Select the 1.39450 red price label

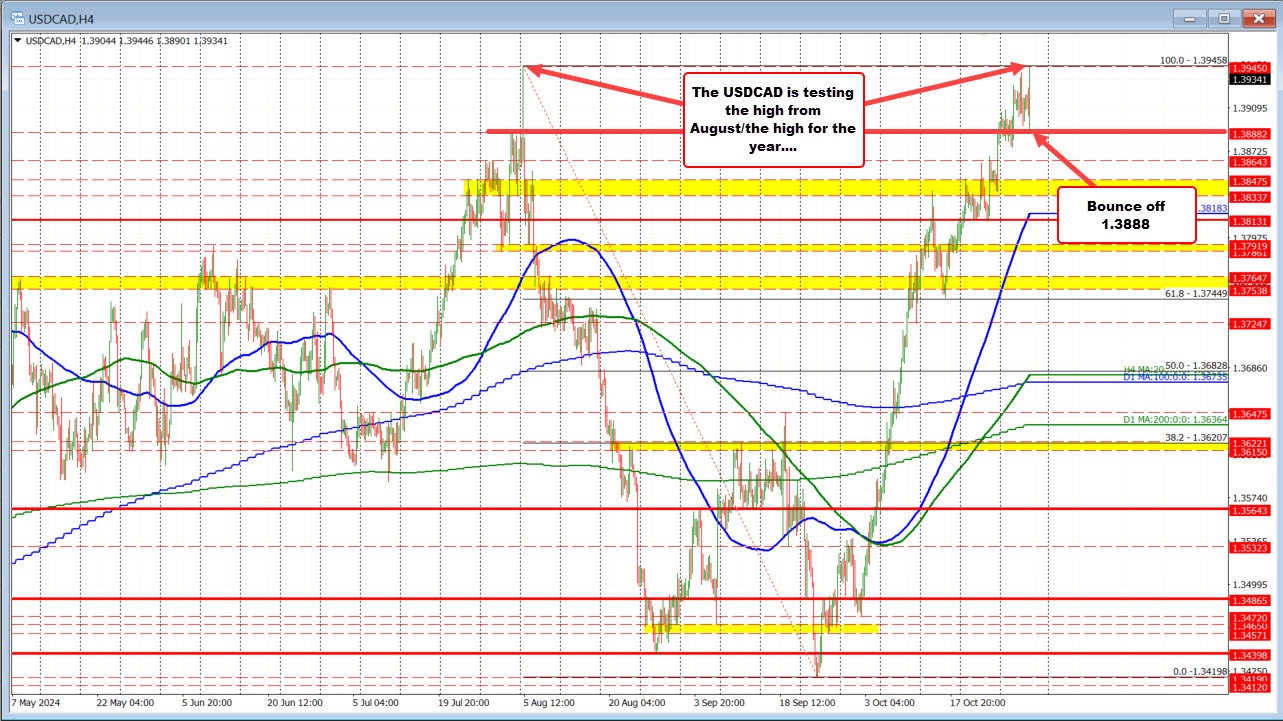[x=1249, y=67]
